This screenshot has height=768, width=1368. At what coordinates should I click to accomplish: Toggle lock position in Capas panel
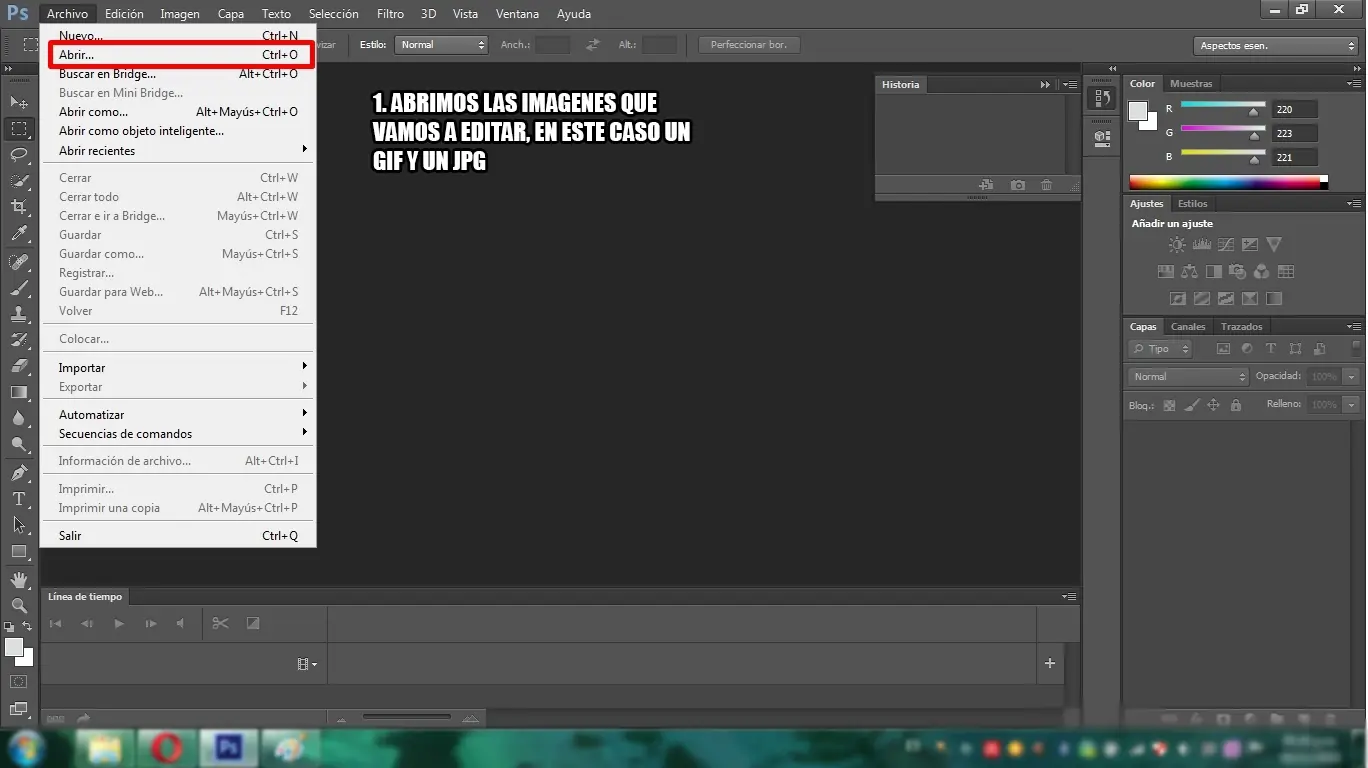pos(1213,405)
